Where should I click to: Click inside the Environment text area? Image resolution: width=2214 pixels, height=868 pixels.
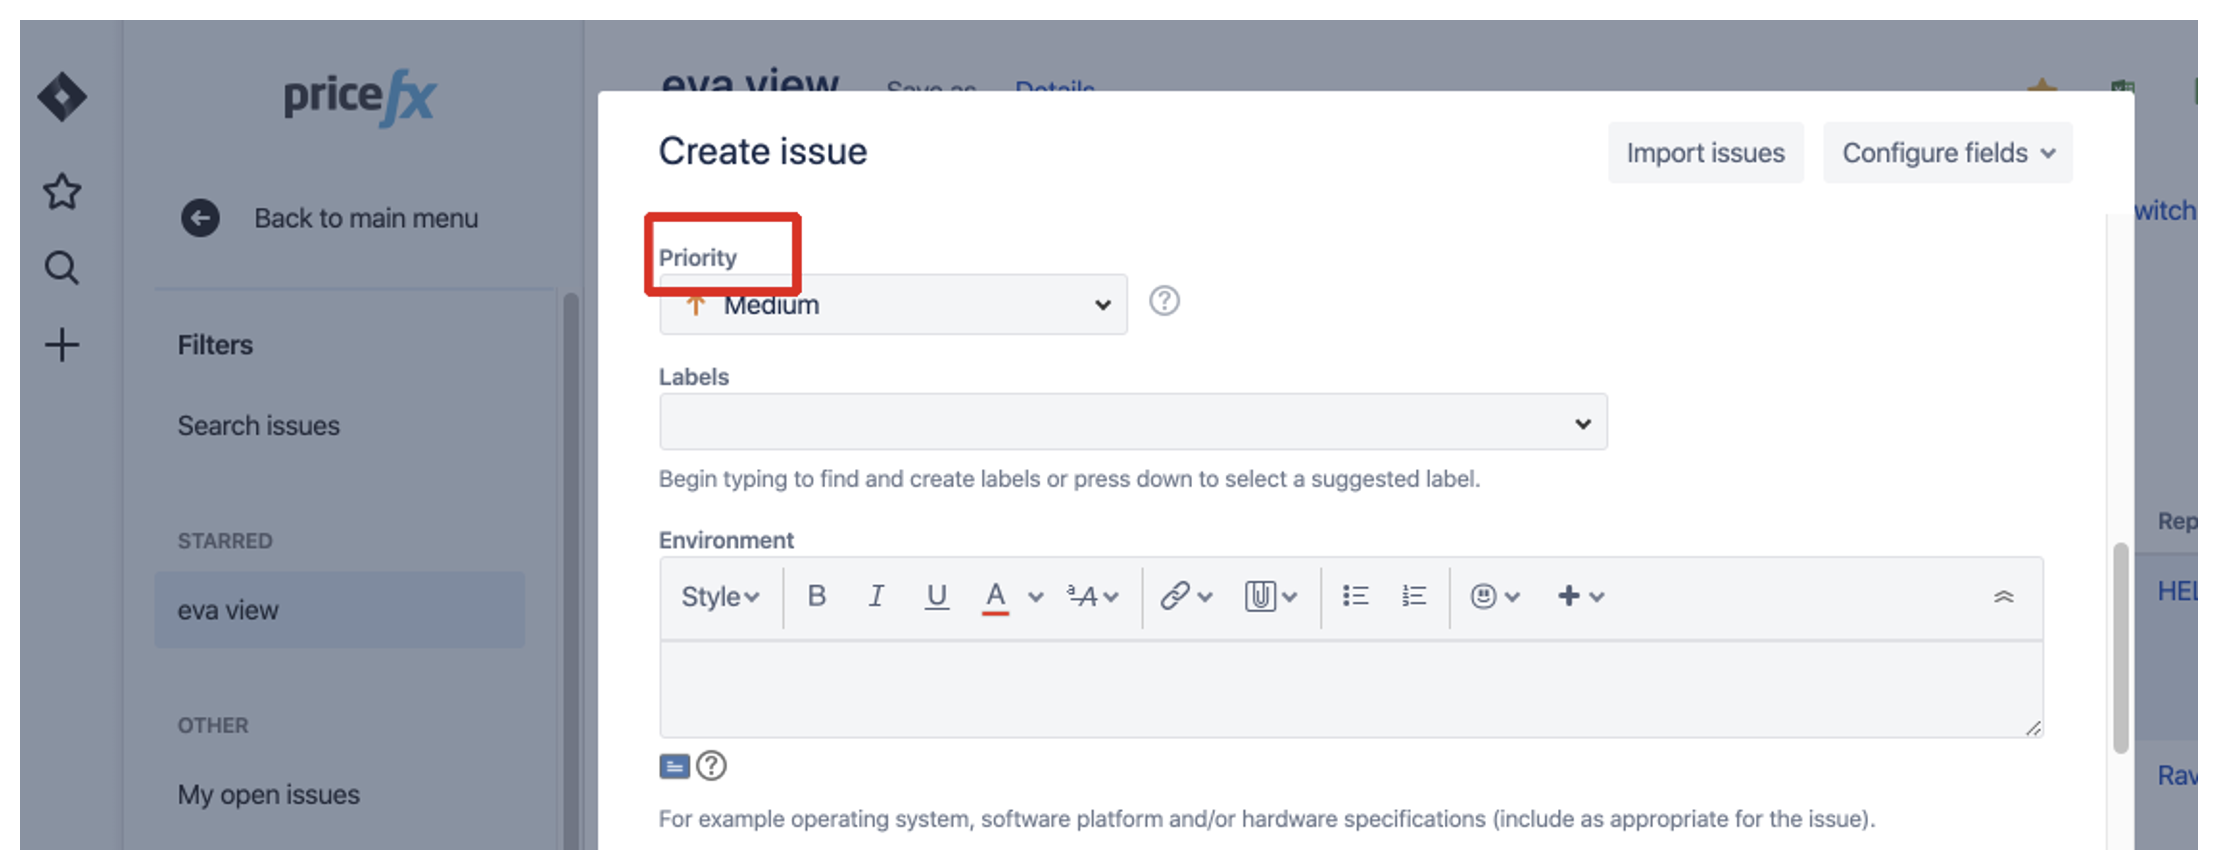click(x=1350, y=690)
